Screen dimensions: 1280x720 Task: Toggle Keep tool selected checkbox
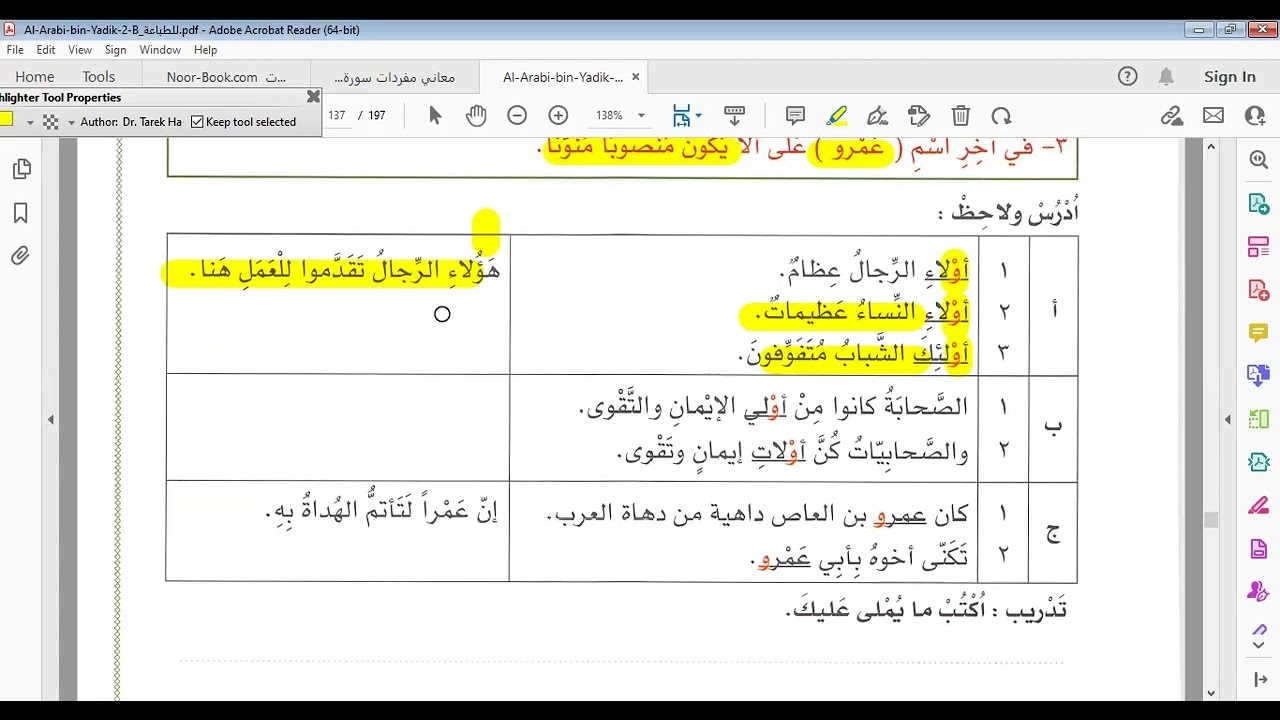pyautogui.click(x=197, y=122)
